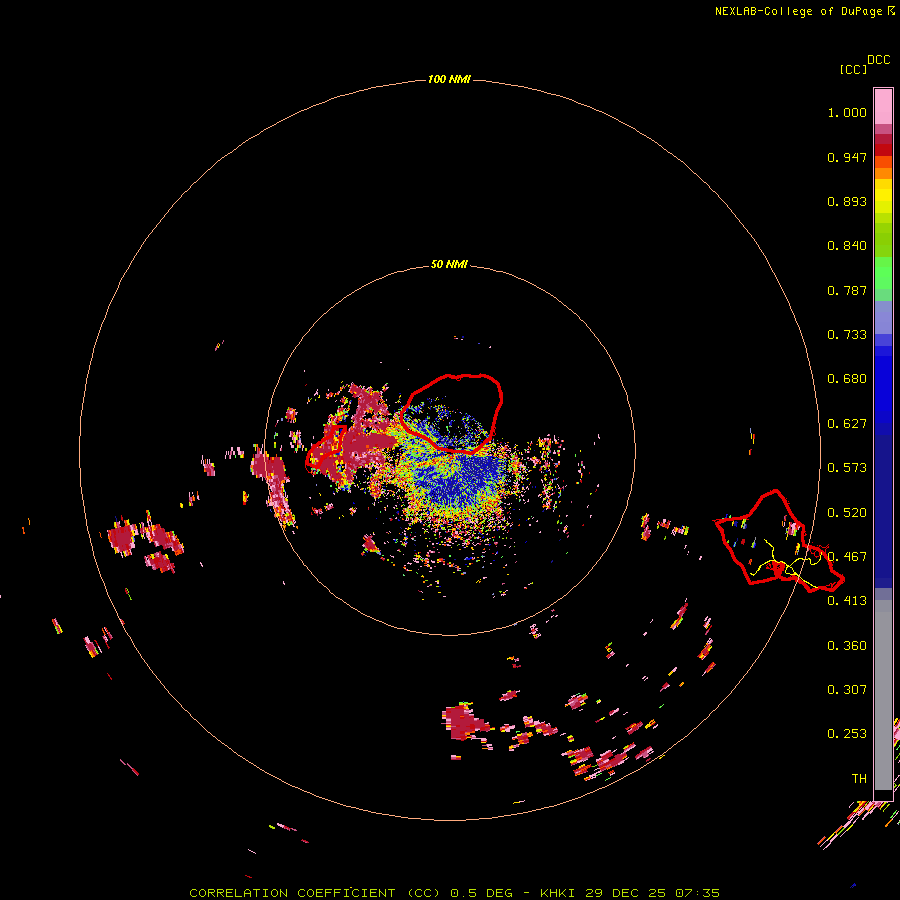Screen dimensions: 900x900
Task: Click the DCC label above the color bar
Action: [879, 60]
